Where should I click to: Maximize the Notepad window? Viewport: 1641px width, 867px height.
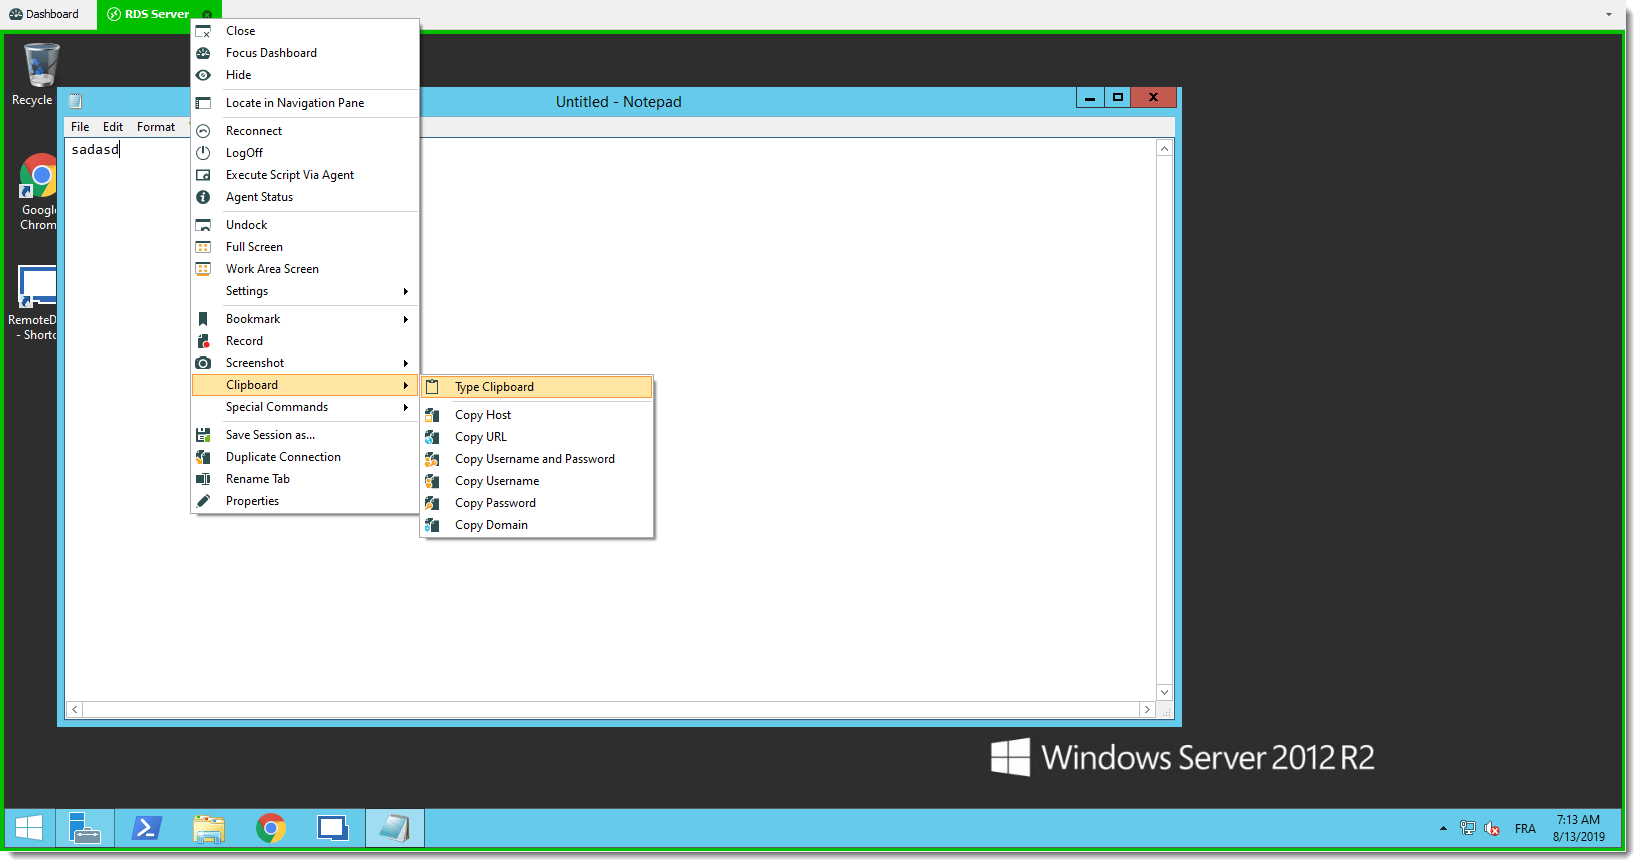pyautogui.click(x=1118, y=98)
